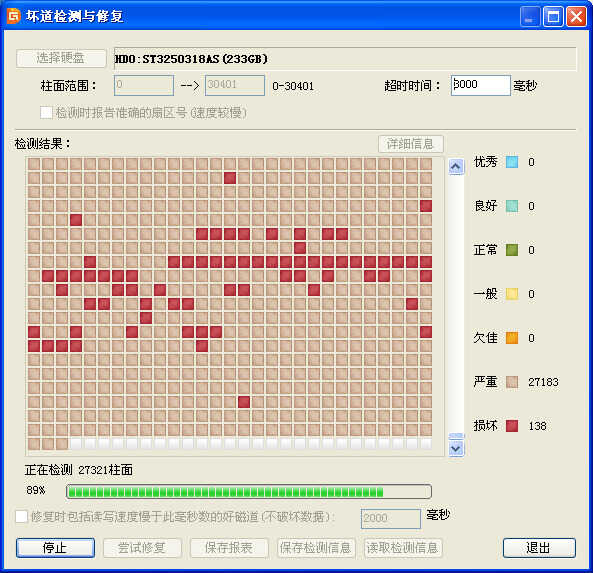The height and width of the screenshot is (573, 593).
Task: Click the scroll down arrow of result grid
Action: coord(456,449)
